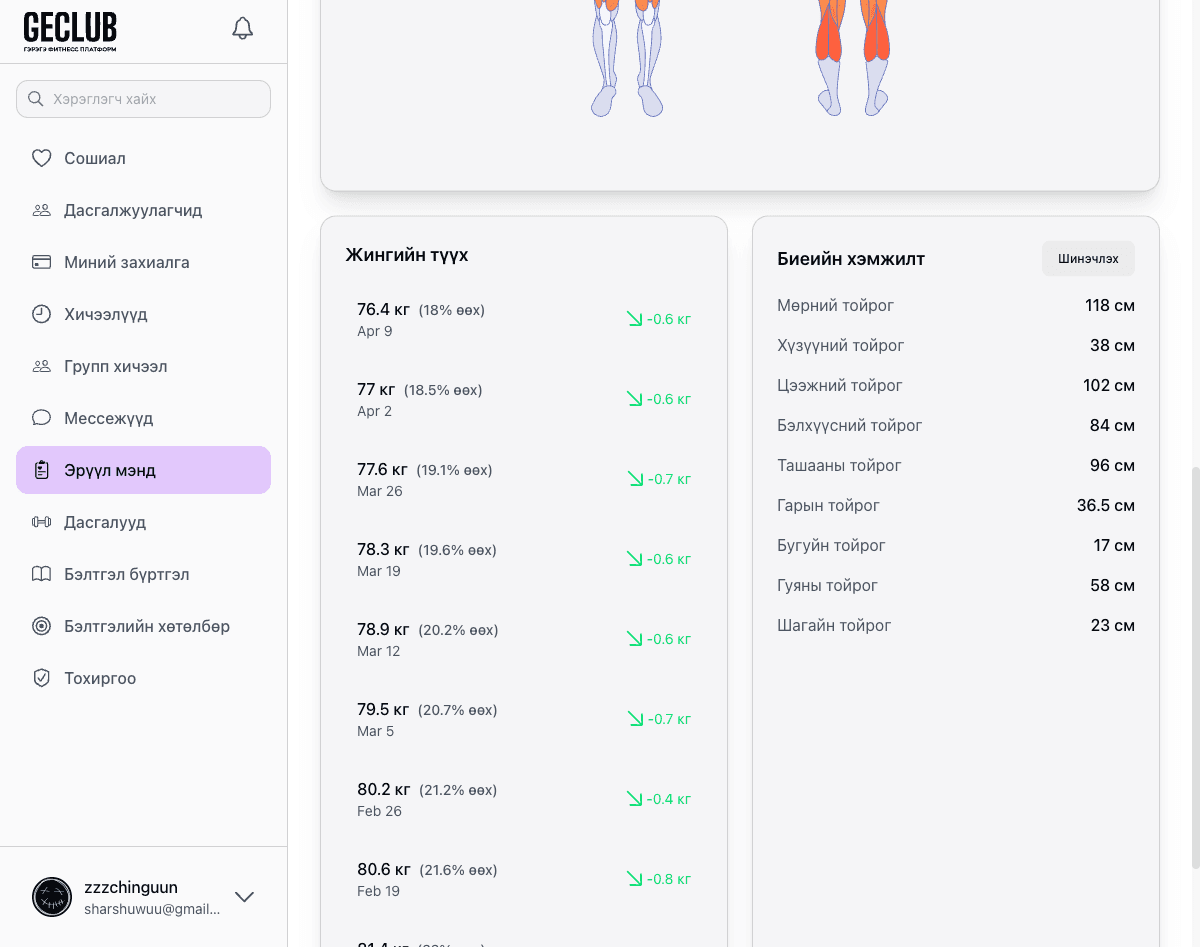Open the Групп хичээл menu item
Viewport: 1200px width, 947px height.
(115, 366)
